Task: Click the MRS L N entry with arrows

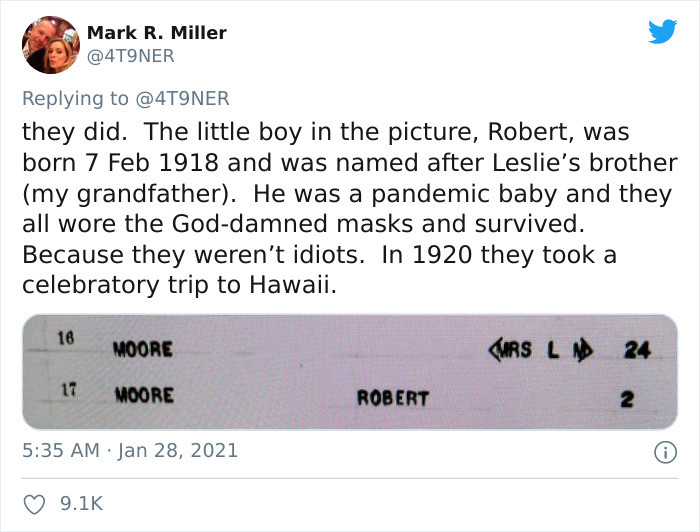Action: [x=541, y=350]
